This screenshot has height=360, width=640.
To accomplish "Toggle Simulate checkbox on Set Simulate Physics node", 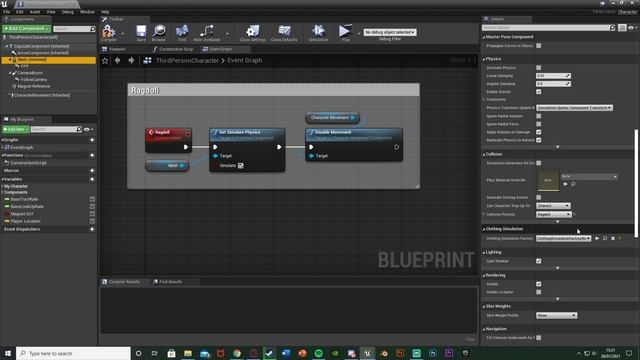I will pos(241,166).
